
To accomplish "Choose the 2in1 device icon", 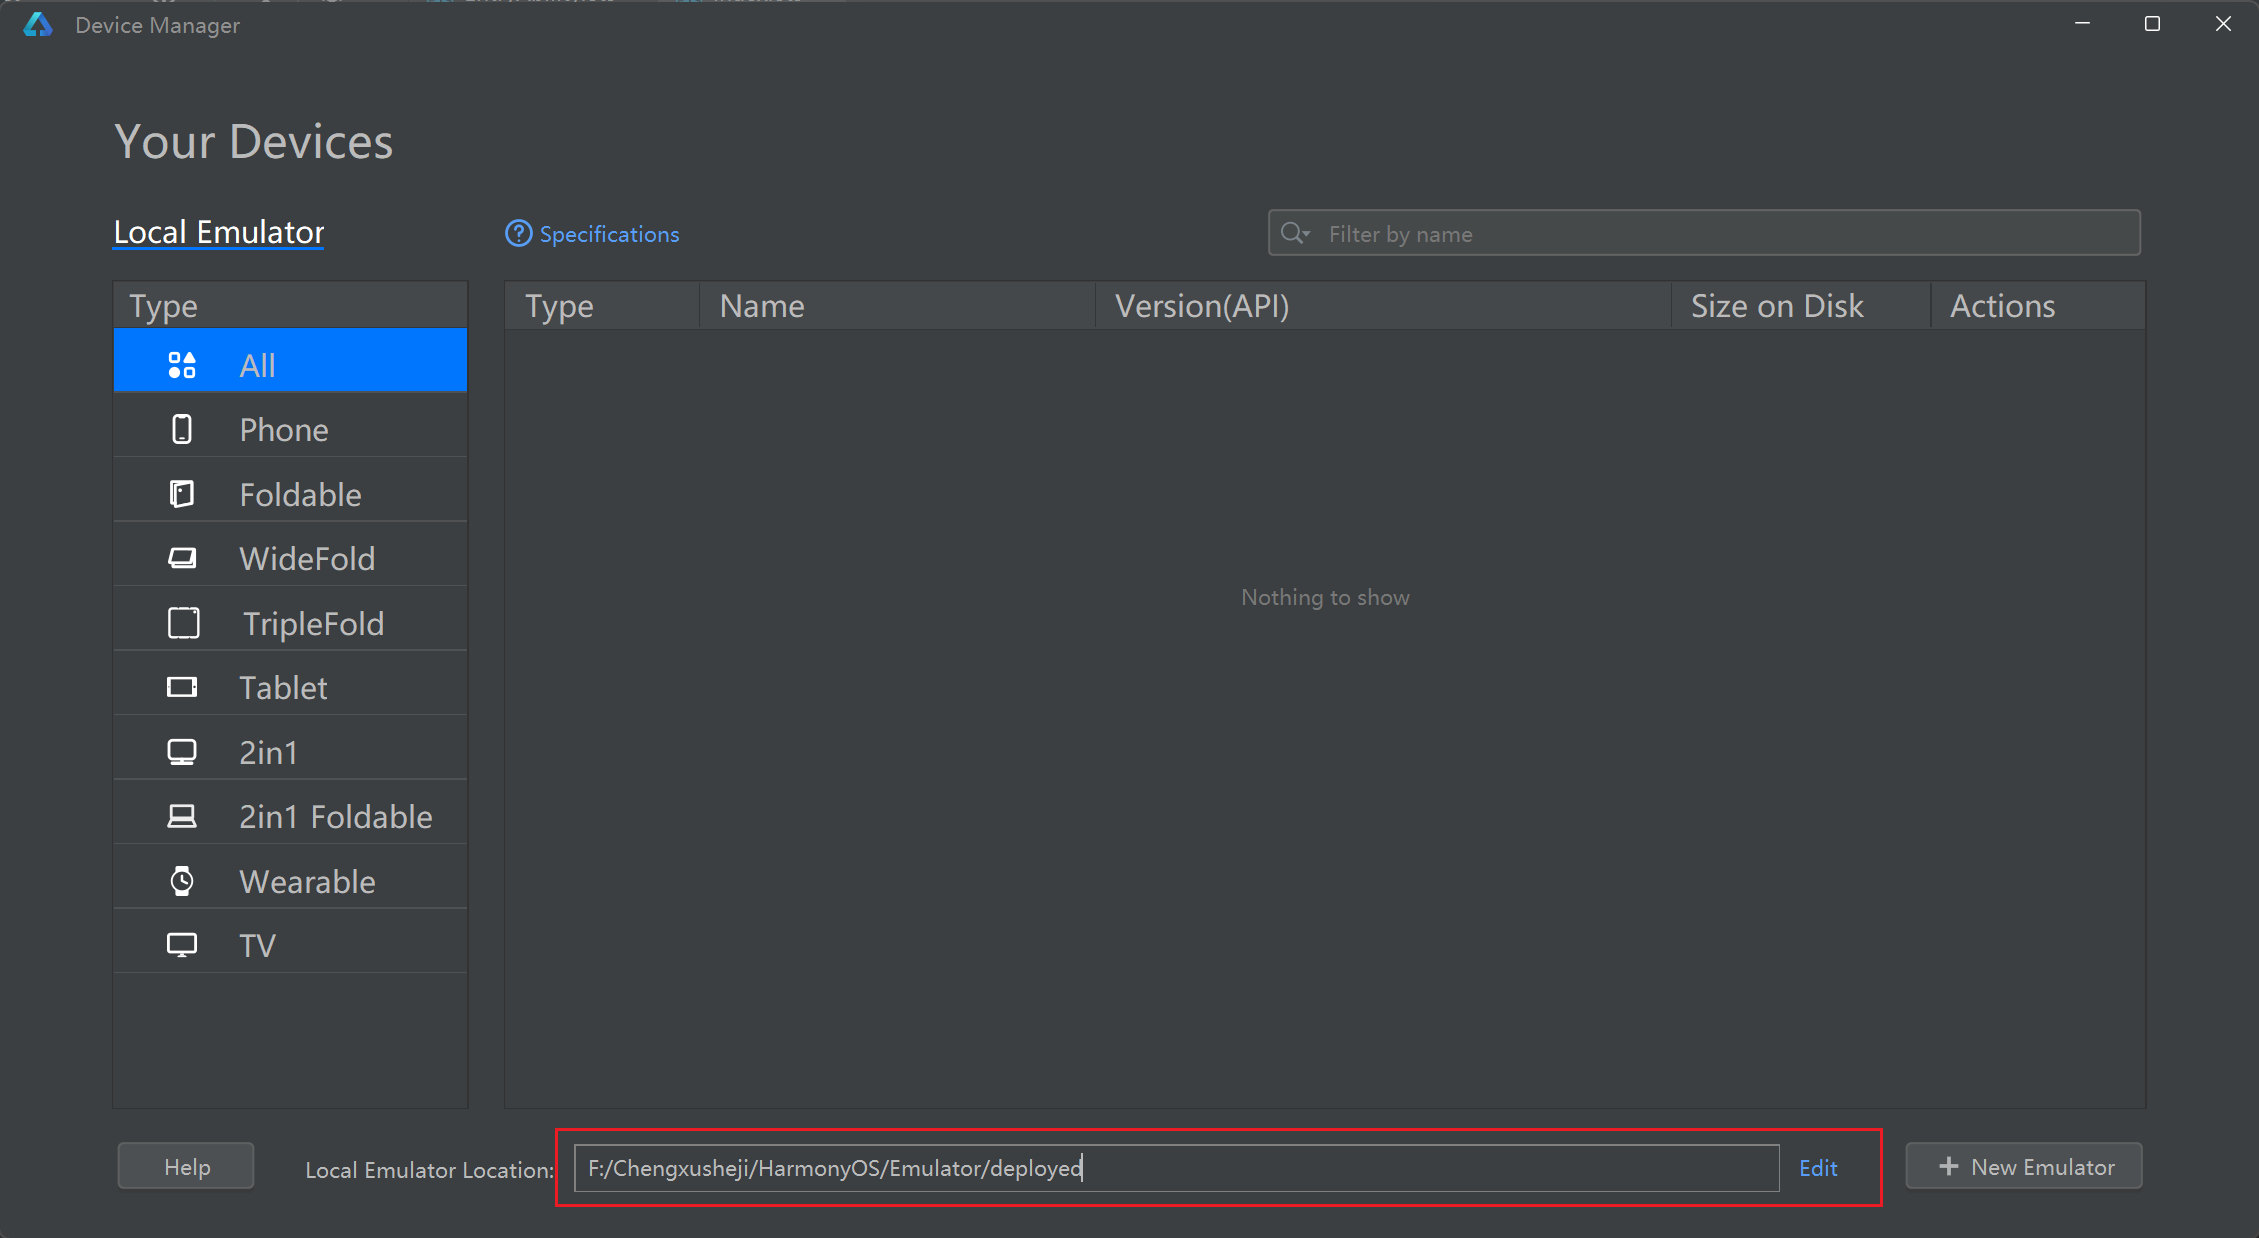I will tap(182, 752).
